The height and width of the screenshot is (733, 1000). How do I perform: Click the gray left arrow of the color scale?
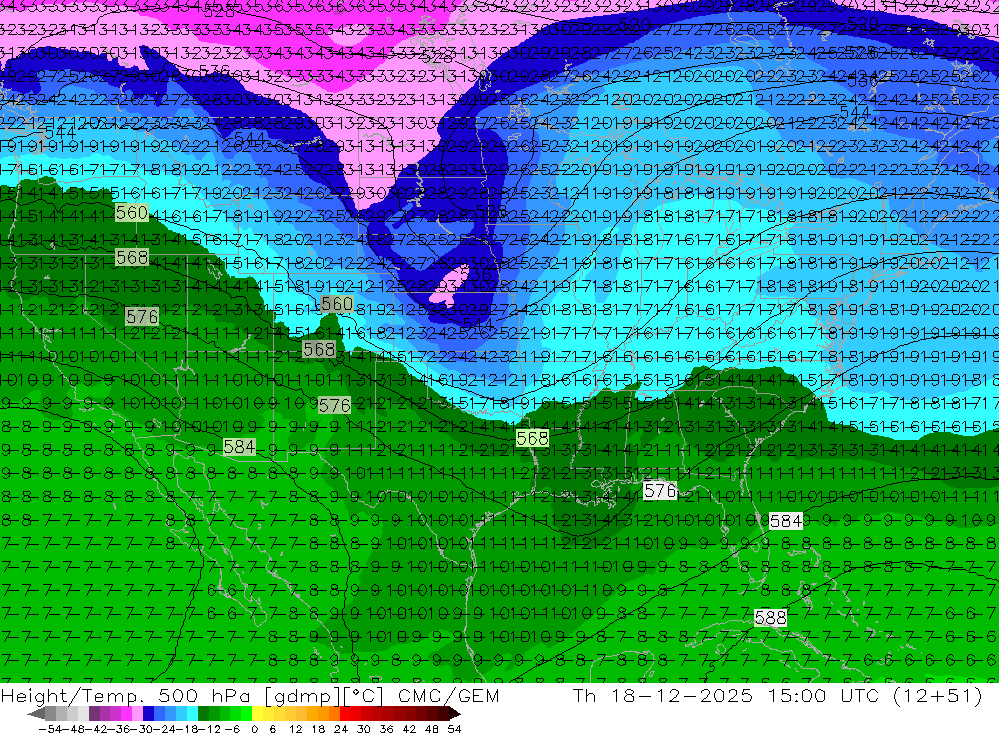(36, 714)
